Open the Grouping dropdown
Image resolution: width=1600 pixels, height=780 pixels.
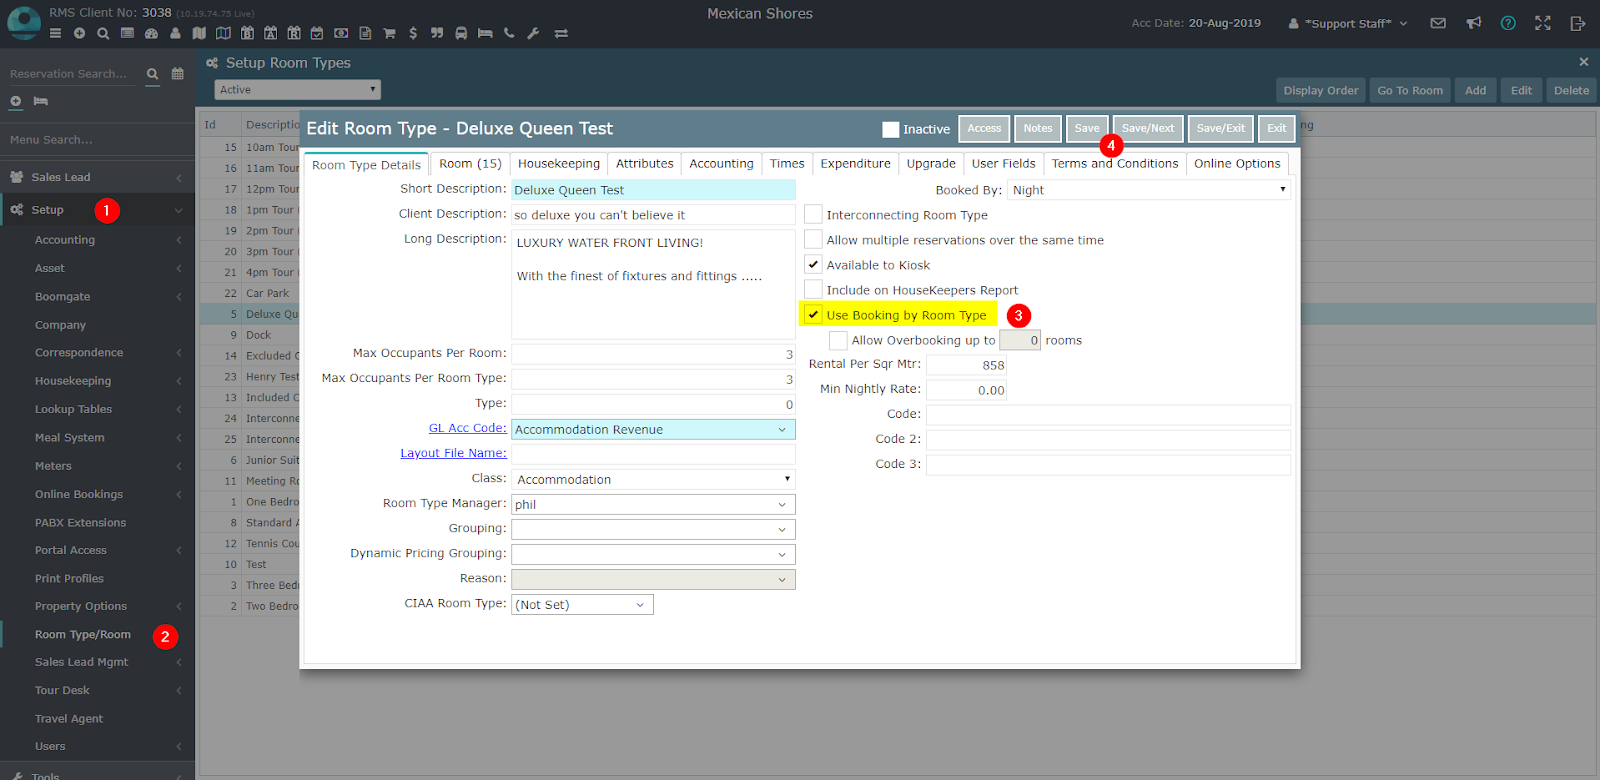(653, 529)
